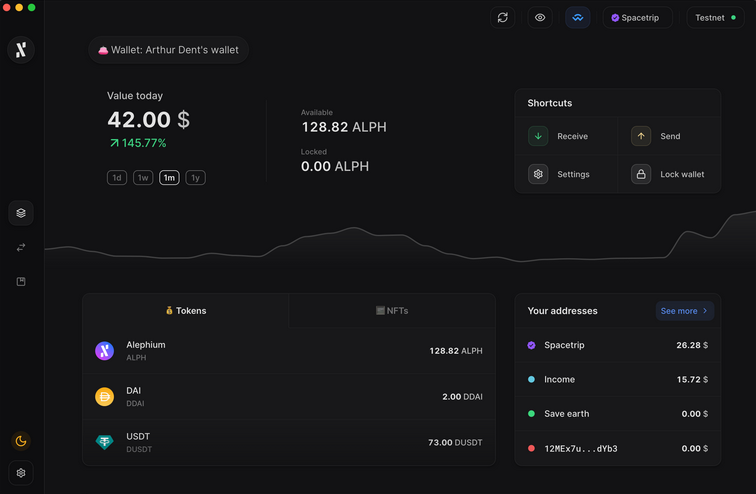Image resolution: width=756 pixels, height=494 pixels.
Task: Click the 2.00 DDAI balance
Action: click(x=462, y=397)
